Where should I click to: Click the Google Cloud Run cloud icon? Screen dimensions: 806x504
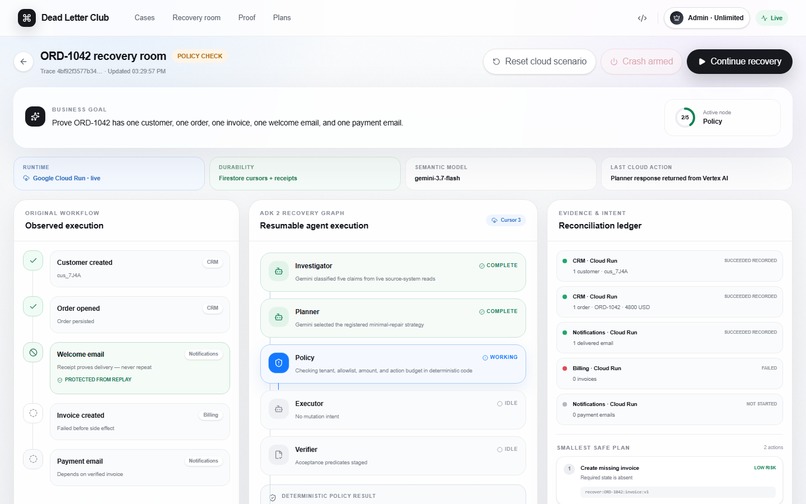click(x=26, y=178)
